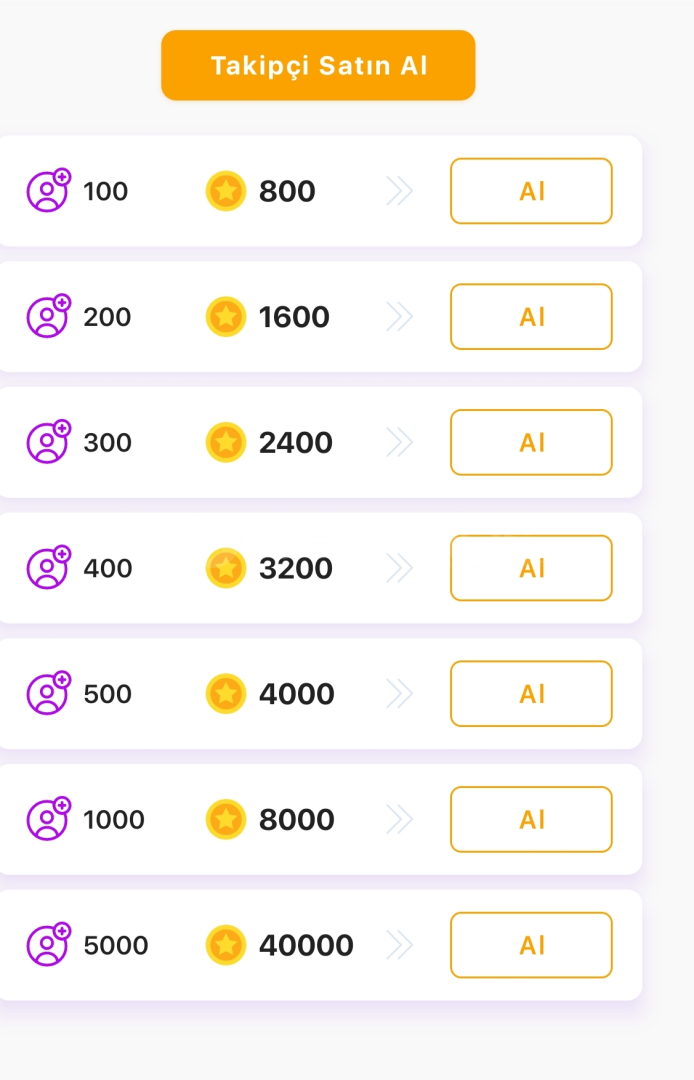Screen dimensions: 694x1080
Task: Select the 400 followers quantity label
Action: click(x=108, y=568)
